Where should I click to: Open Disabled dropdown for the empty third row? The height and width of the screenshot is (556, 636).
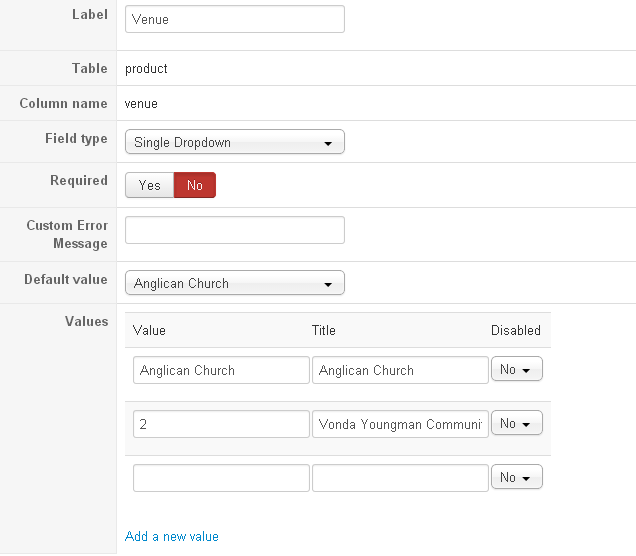517,478
